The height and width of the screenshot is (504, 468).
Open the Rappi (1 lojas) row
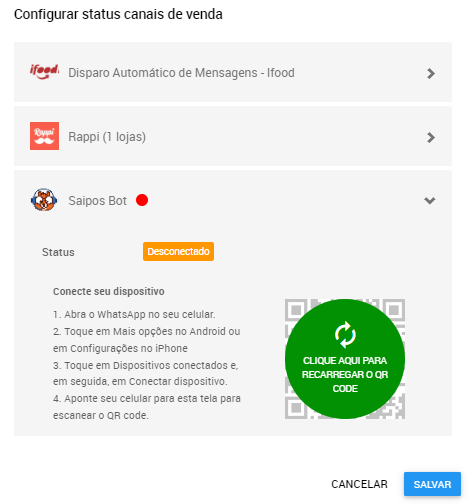(x=233, y=136)
